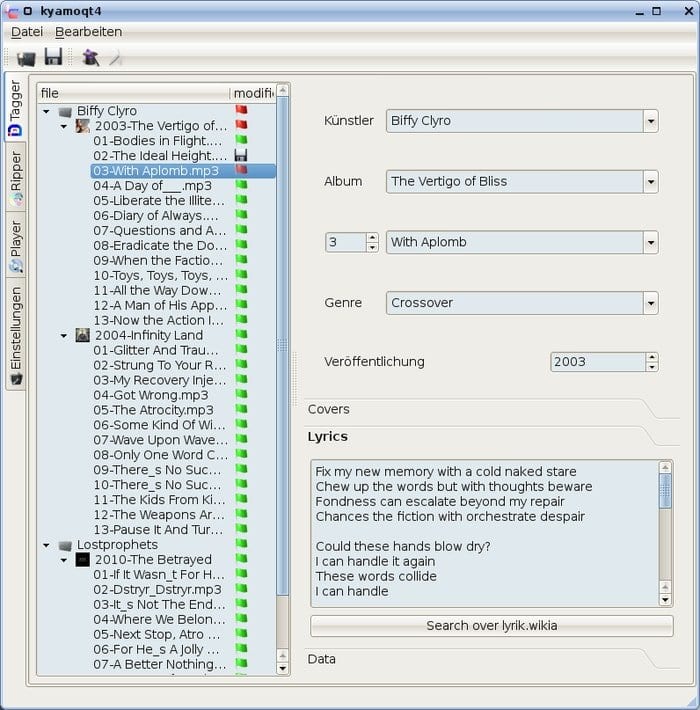
Task: Click green flag beside 01-Bodies in Flight
Action: point(241,140)
